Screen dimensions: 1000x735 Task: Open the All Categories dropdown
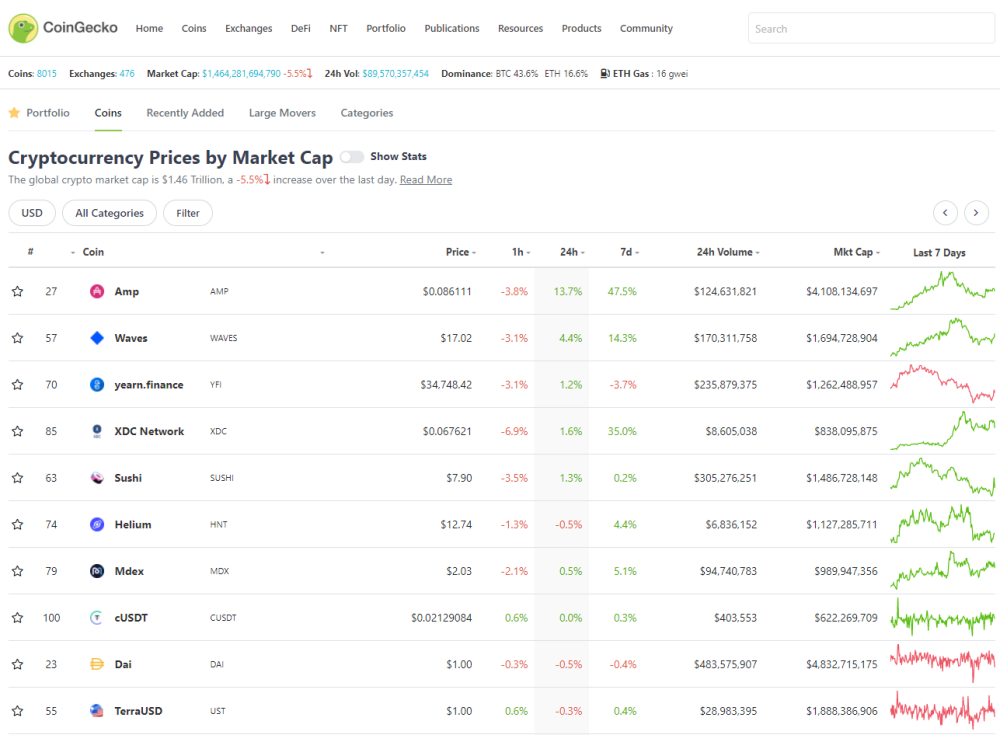(109, 213)
